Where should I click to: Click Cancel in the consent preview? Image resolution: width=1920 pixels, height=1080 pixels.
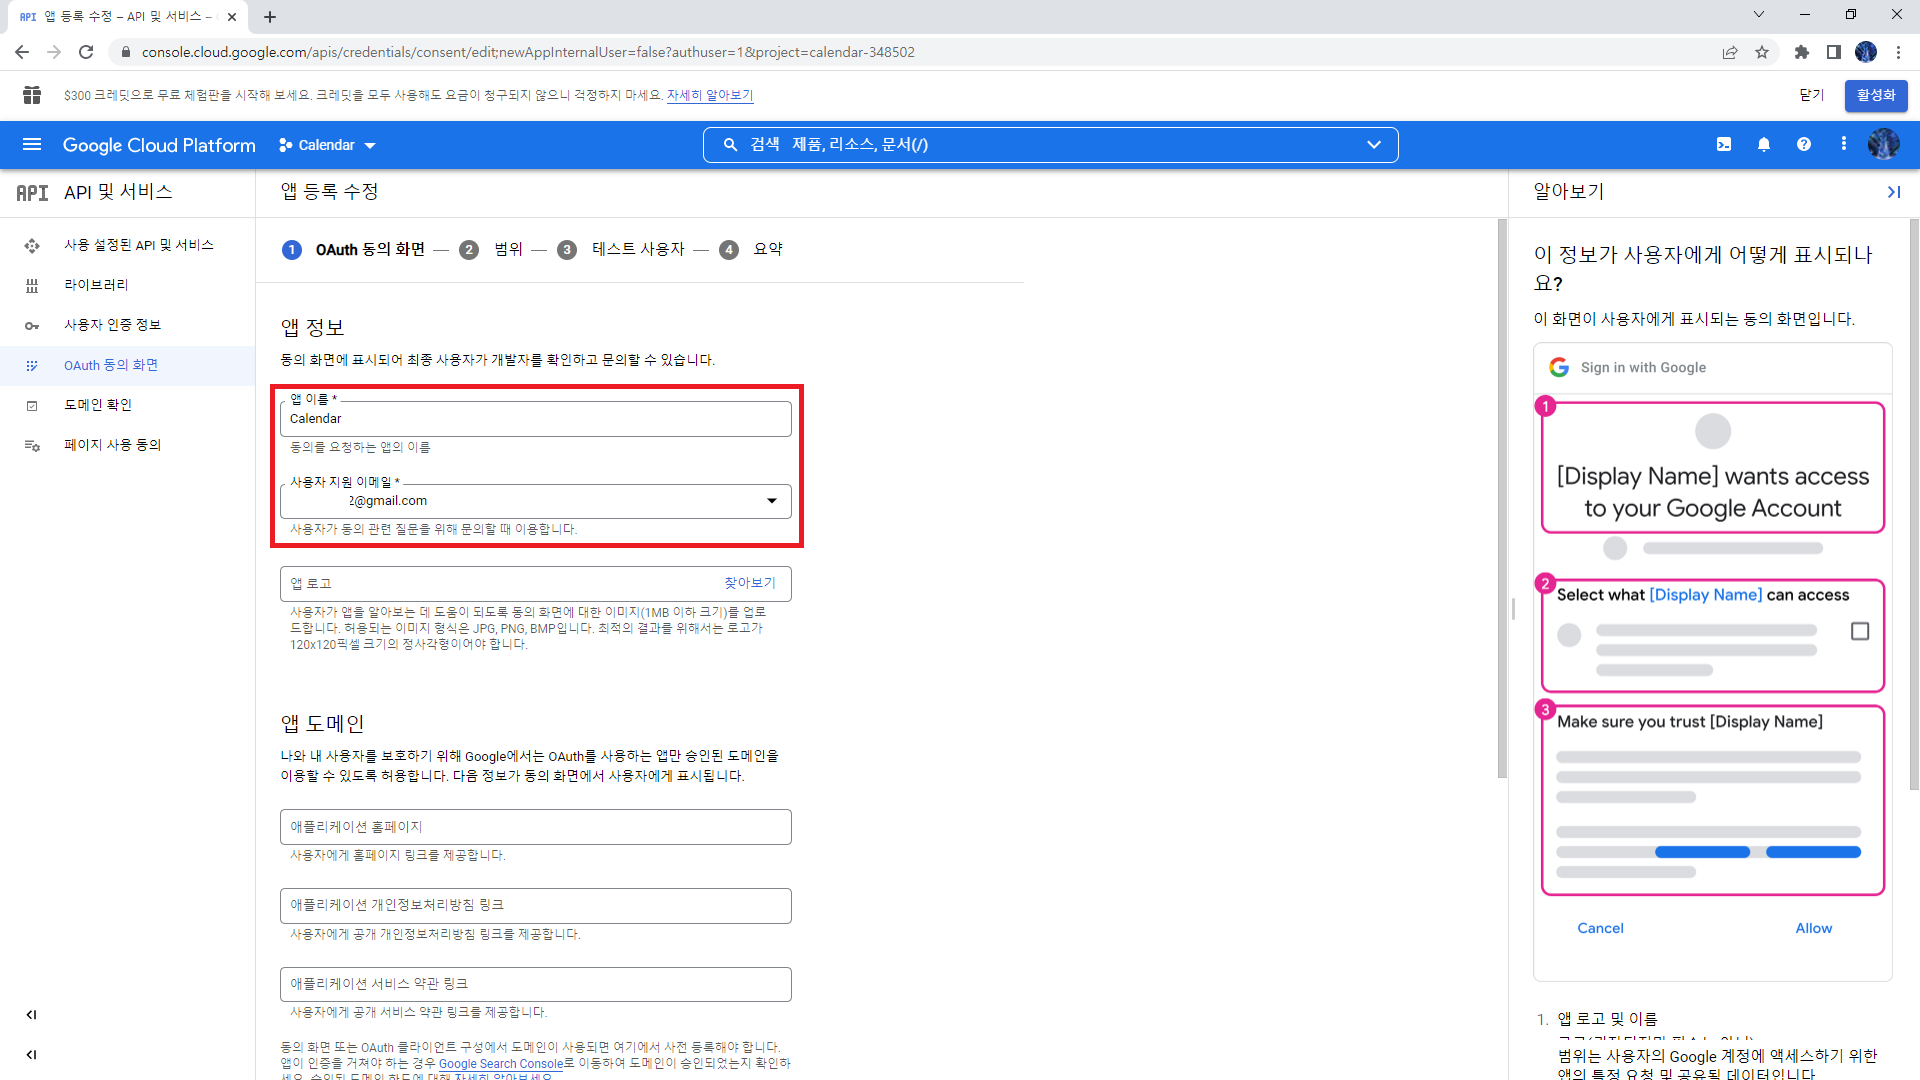[1600, 928]
